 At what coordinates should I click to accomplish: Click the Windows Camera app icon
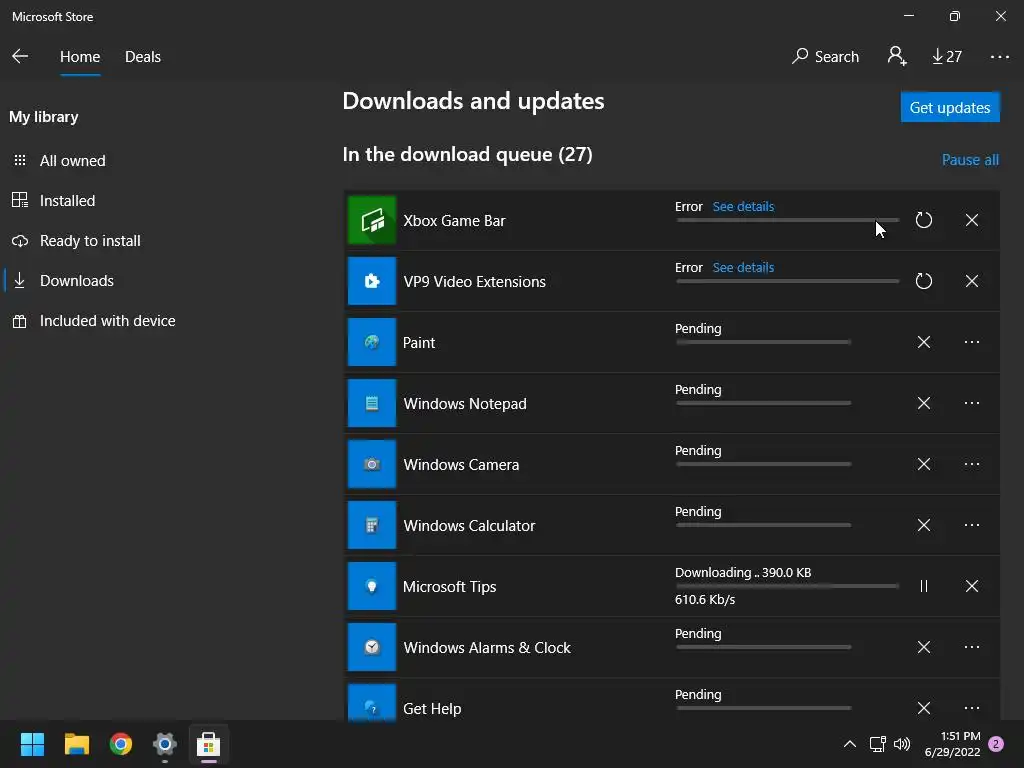372,464
